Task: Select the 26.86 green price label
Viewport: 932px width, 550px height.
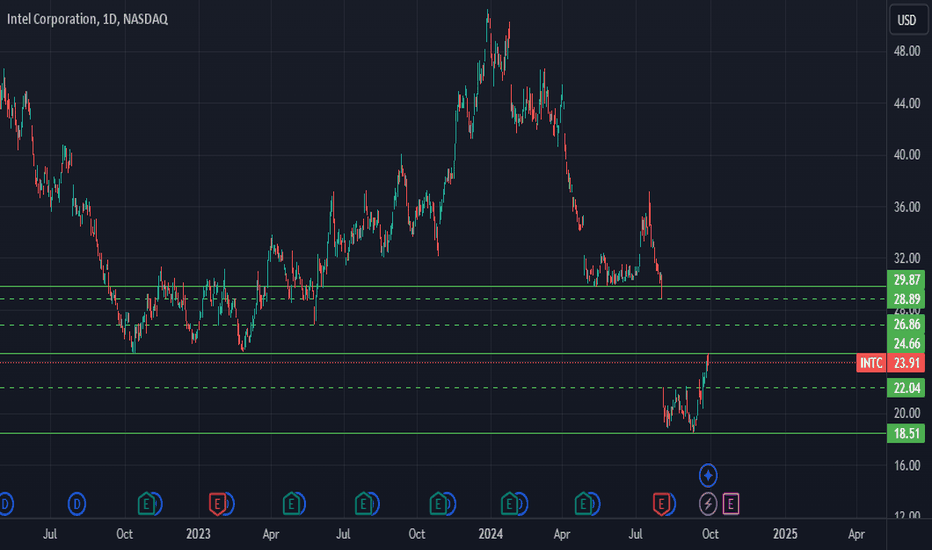Action: click(x=906, y=324)
